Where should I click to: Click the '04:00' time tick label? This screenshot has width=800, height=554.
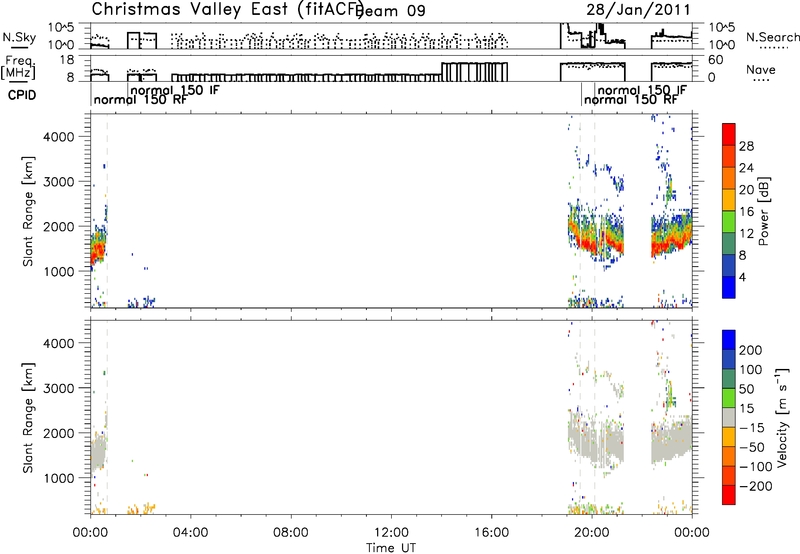click(190, 533)
